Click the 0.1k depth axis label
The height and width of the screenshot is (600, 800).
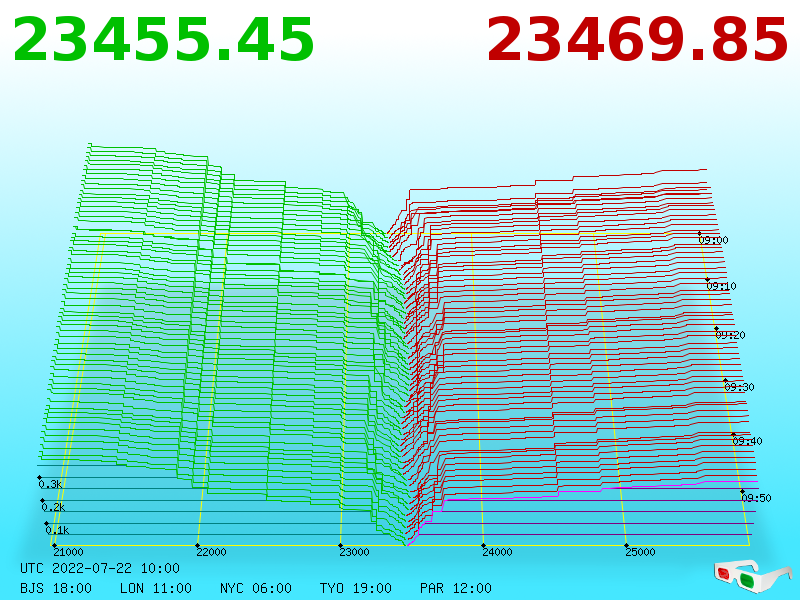pos(57,530)
